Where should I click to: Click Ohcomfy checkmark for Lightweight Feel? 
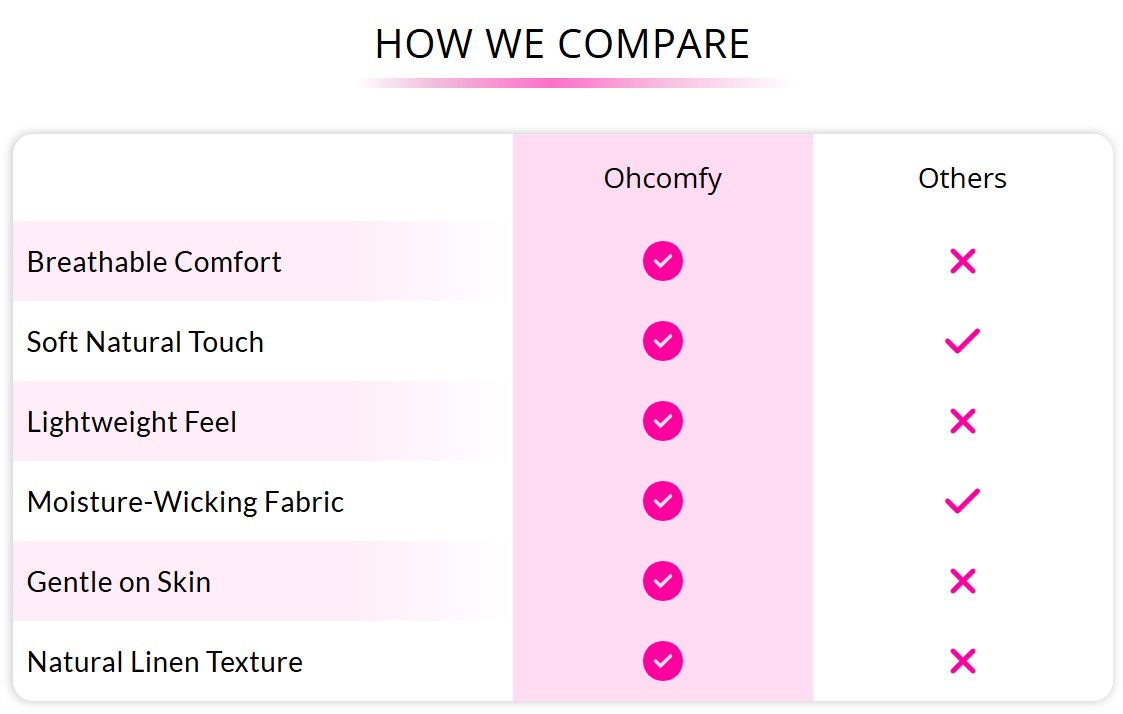(x=662, y=421)
